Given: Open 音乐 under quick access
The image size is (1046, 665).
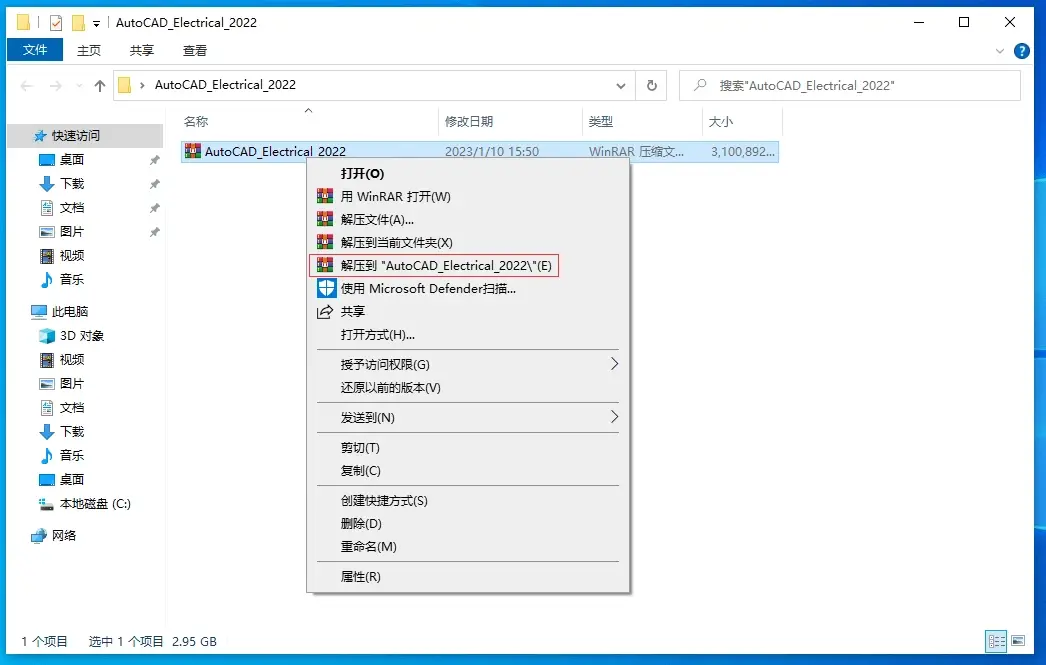Looking at the screenshot, I should (71, 279).
